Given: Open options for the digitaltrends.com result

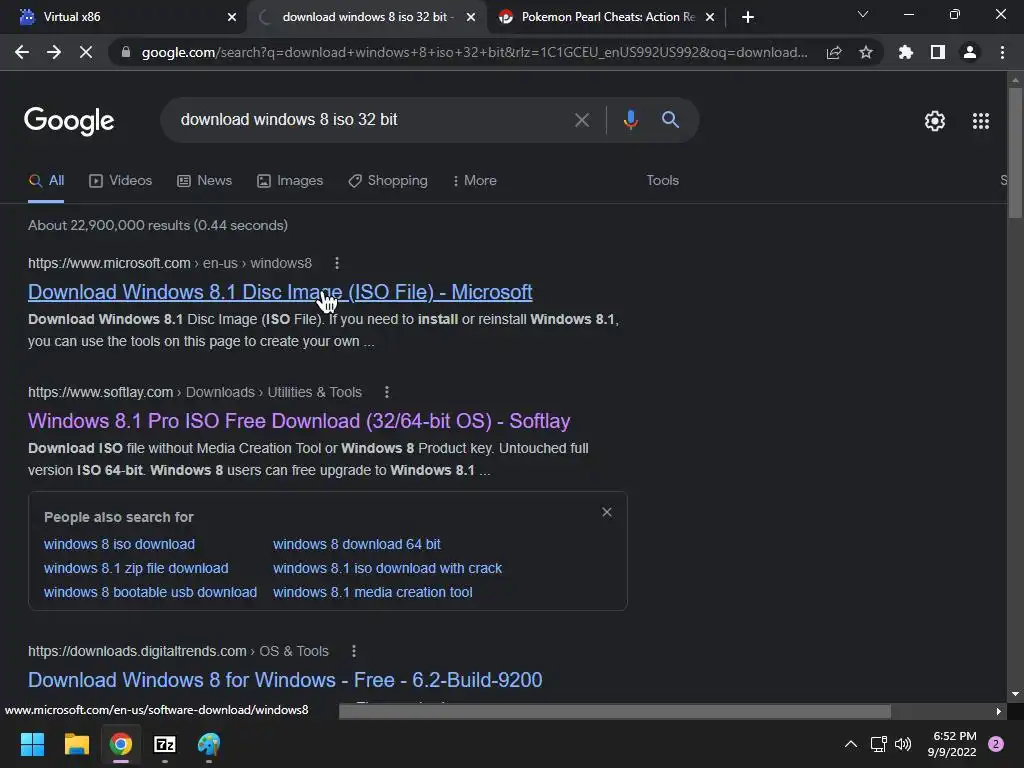Looking at the screenshot, I should pos(353,651).
